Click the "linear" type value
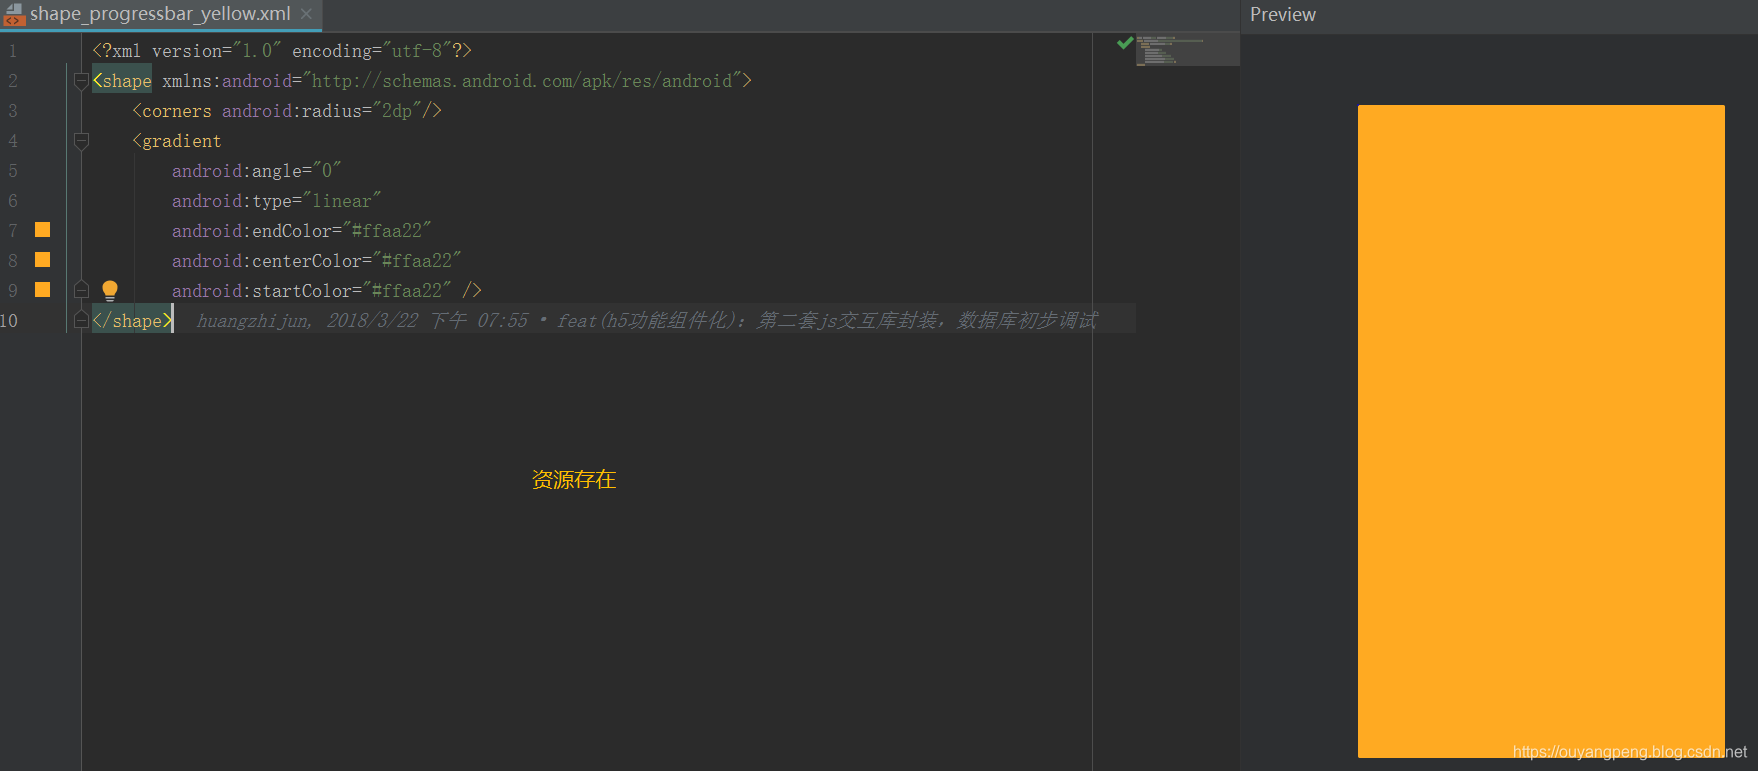Image resolution: width=1758 pixels, height=771 pixels. tap(341, 201)
